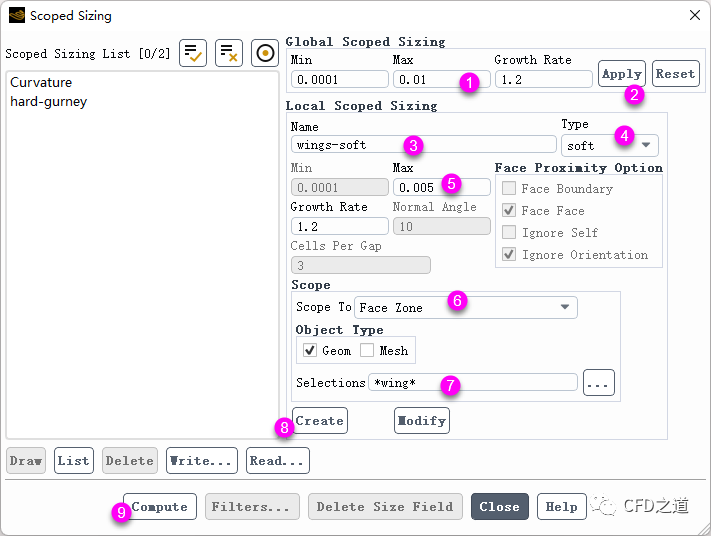The height and width of the screenshot is (536, 711).
Task: Click the Delete button under the list
Action: coord(130,460)
